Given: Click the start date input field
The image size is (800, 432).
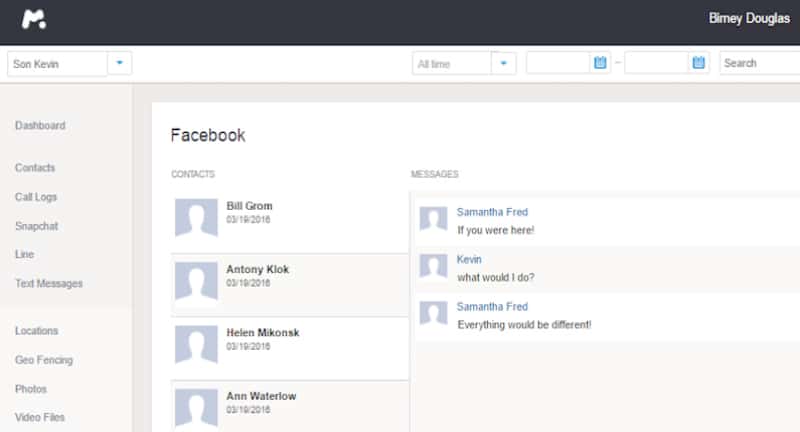Looking at the screenshot, I should (x=558, y=63).
